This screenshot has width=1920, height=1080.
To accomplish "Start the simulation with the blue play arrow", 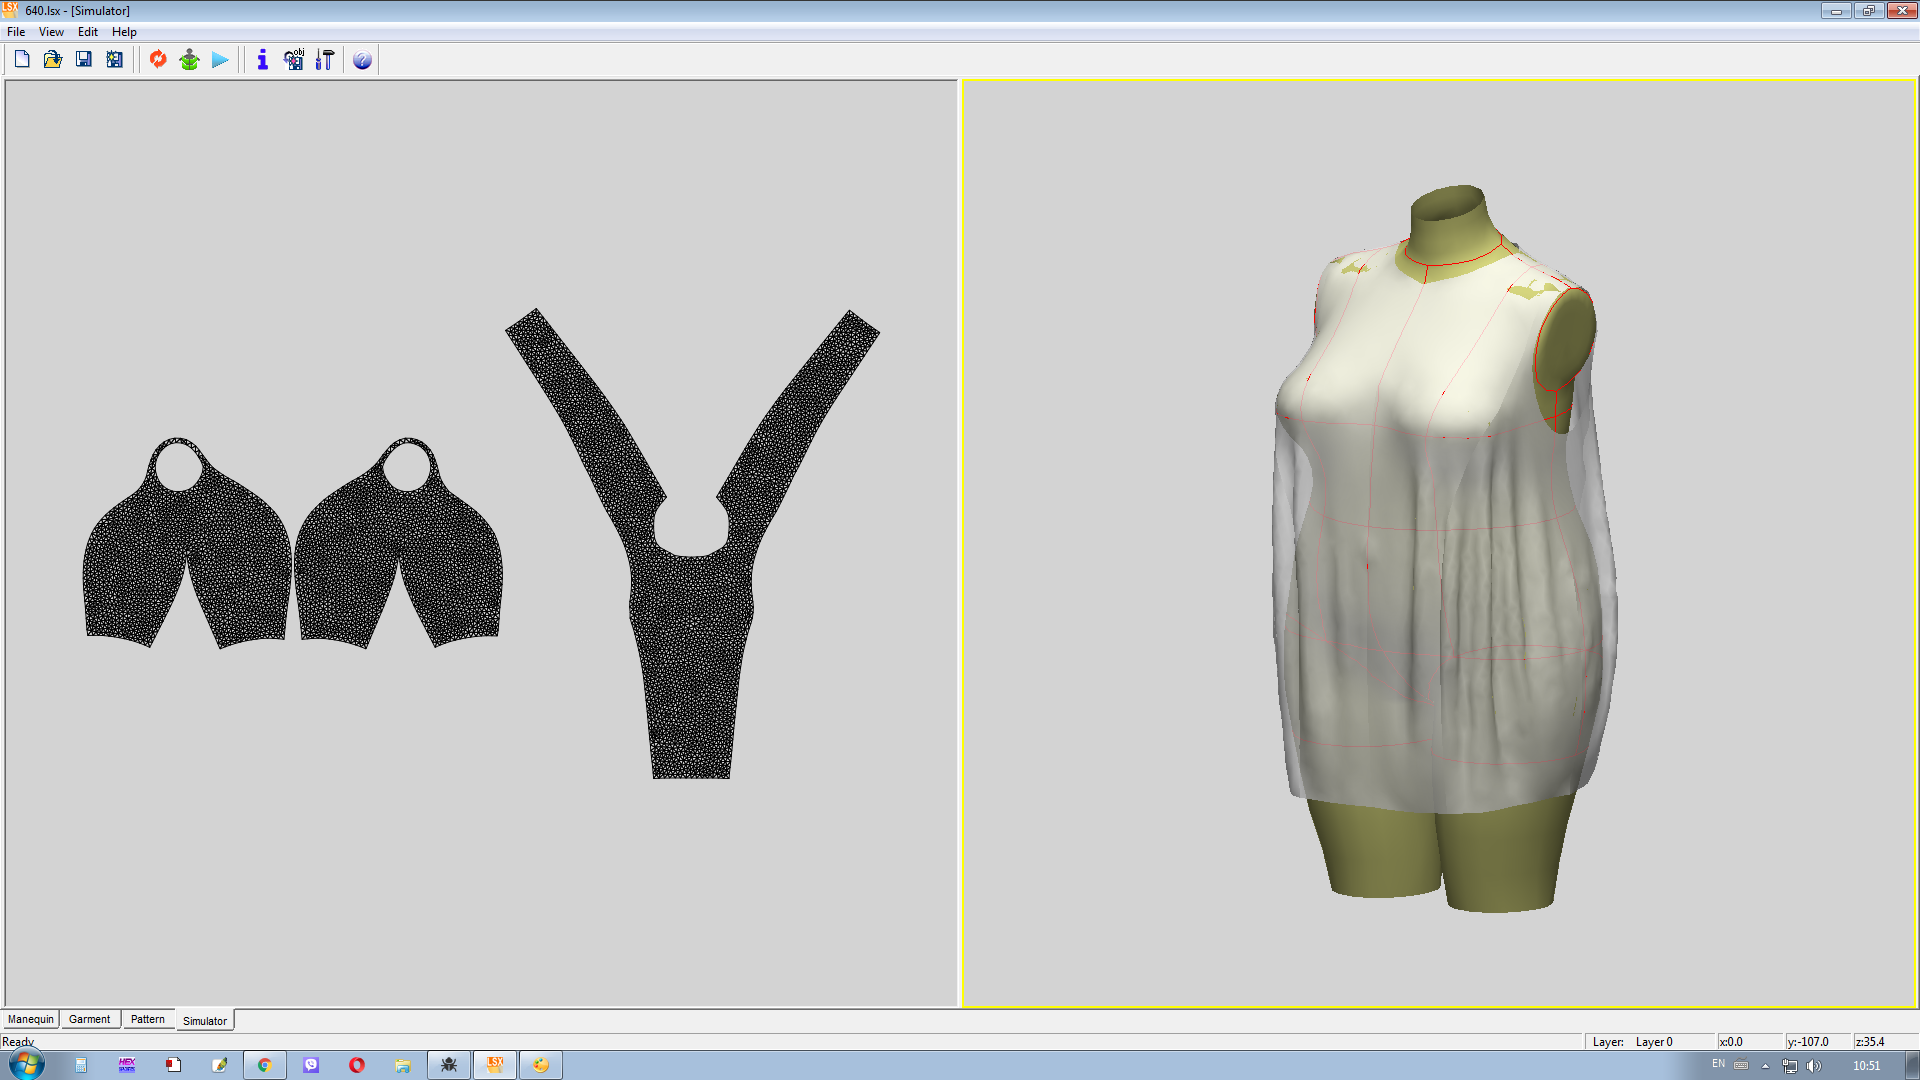I will [220, 60].
